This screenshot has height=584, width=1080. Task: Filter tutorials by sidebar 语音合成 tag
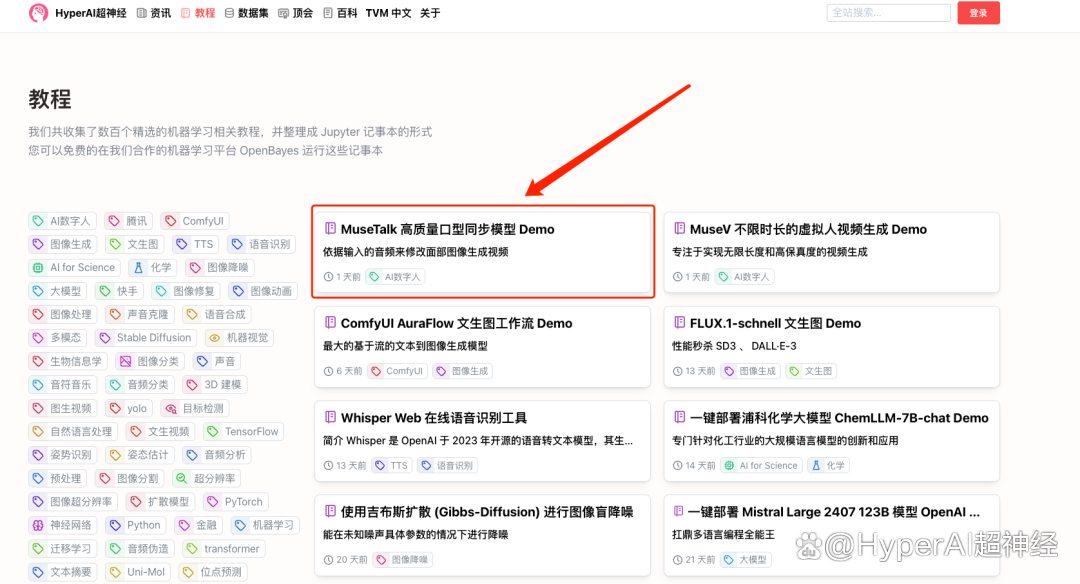pyautogui.click(x=217, y=315)
